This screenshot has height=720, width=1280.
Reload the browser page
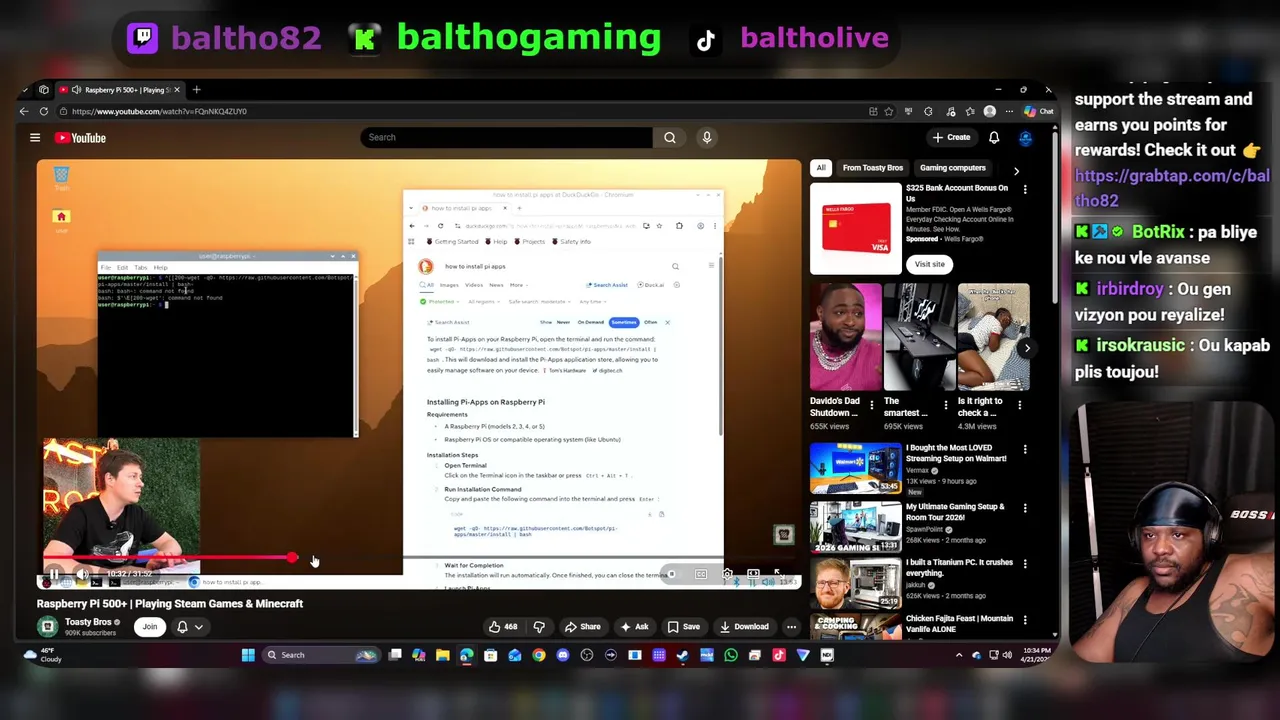coord(43,111)
